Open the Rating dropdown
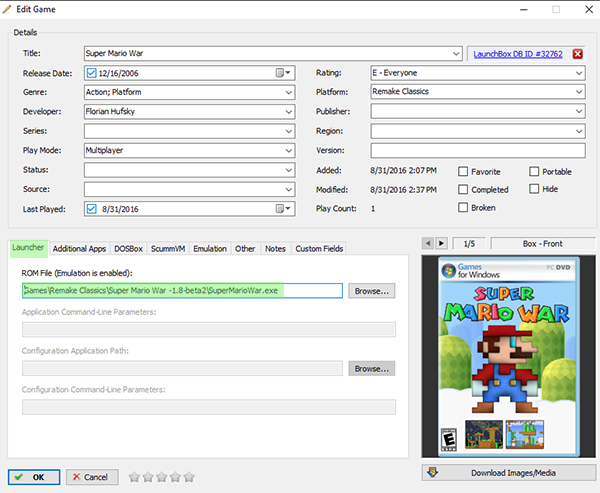This screenshot has width=600, height=493. pos(579,73)
